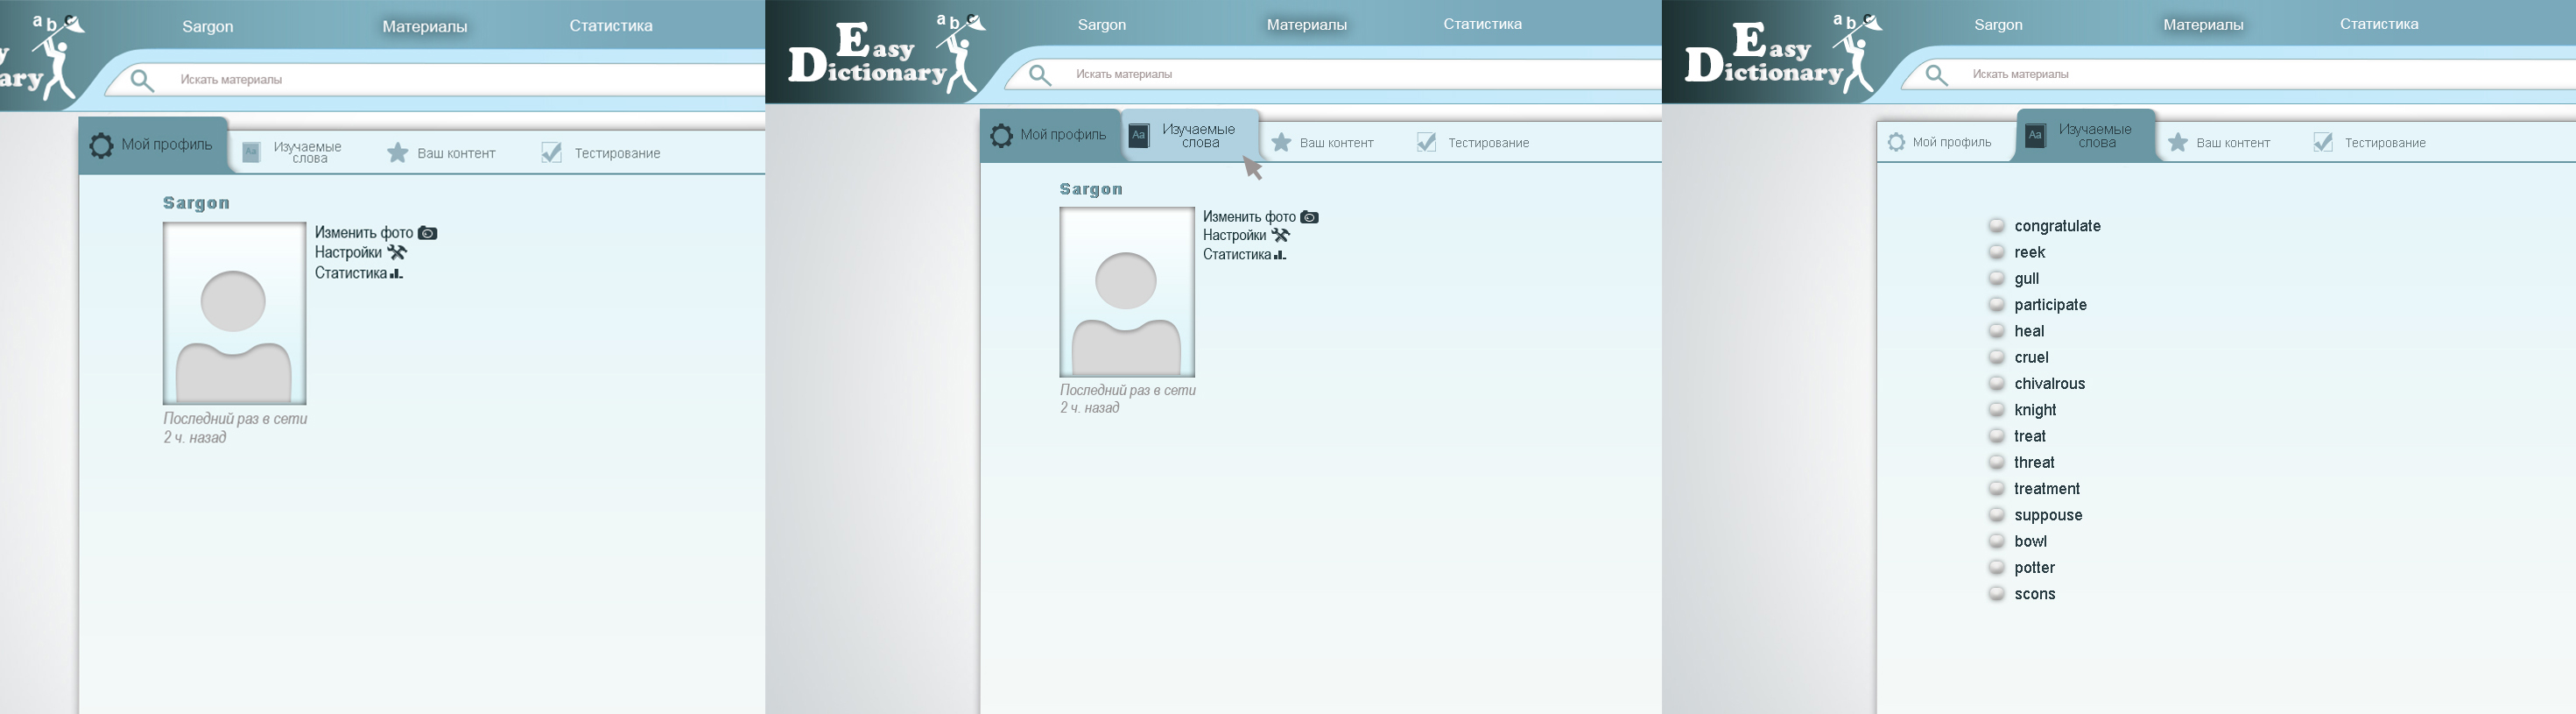Click the Aa book icon on the left screen's tab bar
The image size is (2576, 714).
coord(252,152)
